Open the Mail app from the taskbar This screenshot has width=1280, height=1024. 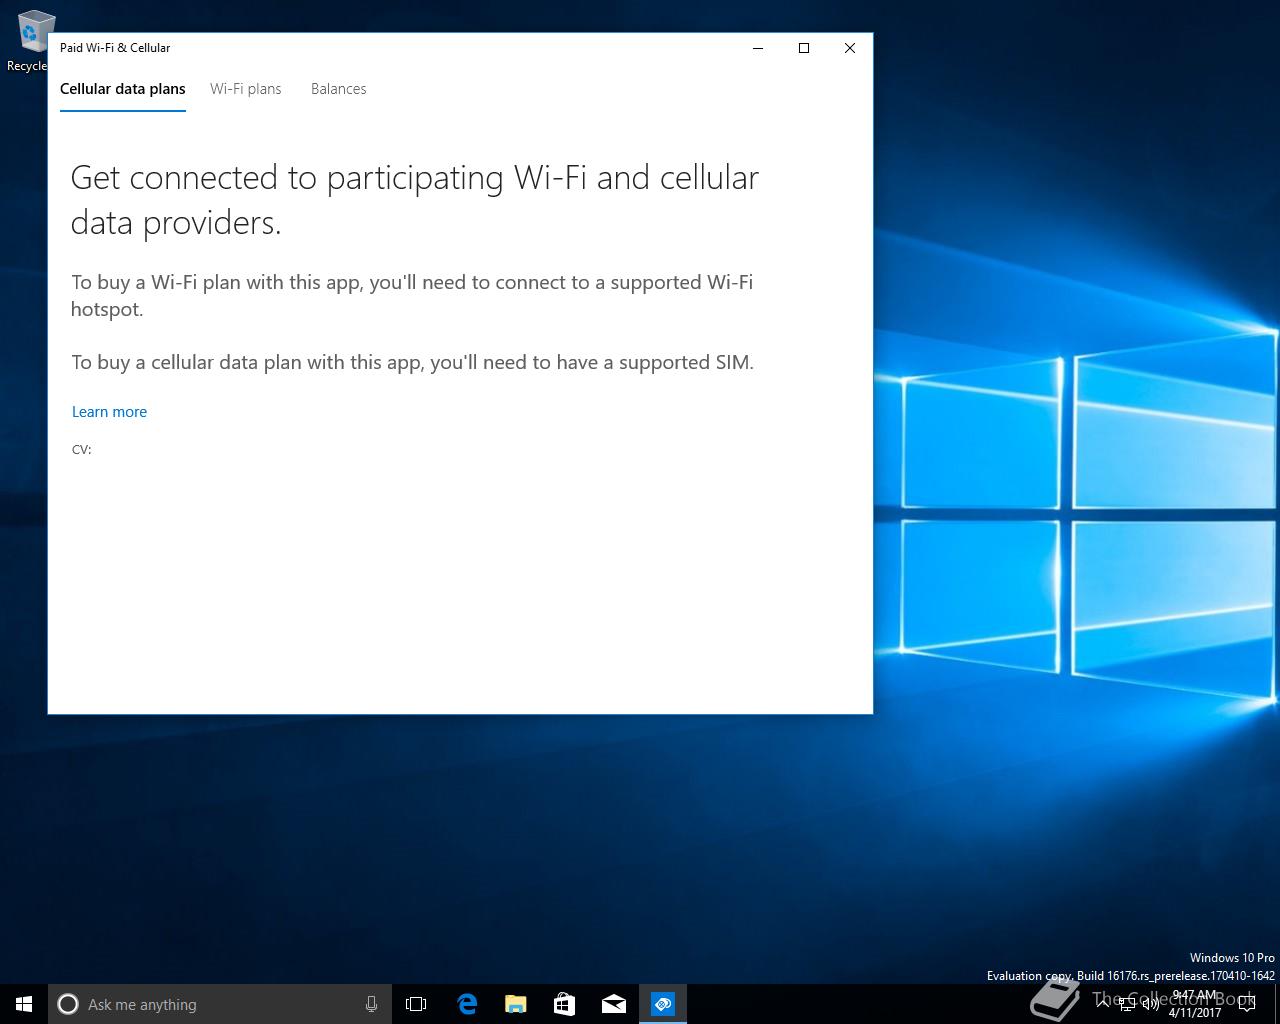(x=614, y=1004)
